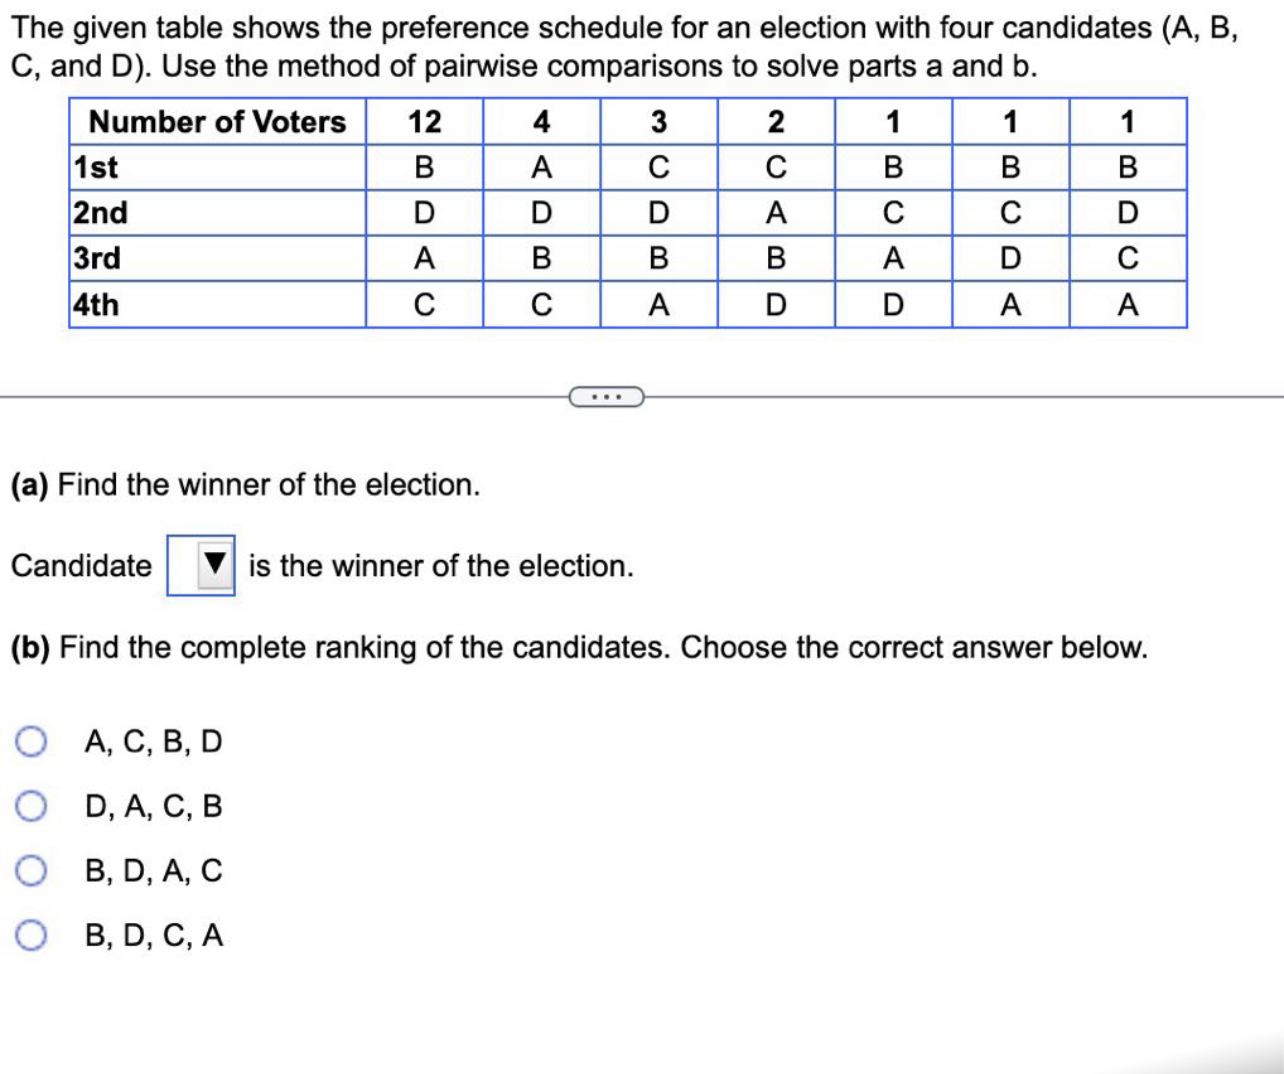
Task: Select answer choice A, C, B, D
Action: 33,740
